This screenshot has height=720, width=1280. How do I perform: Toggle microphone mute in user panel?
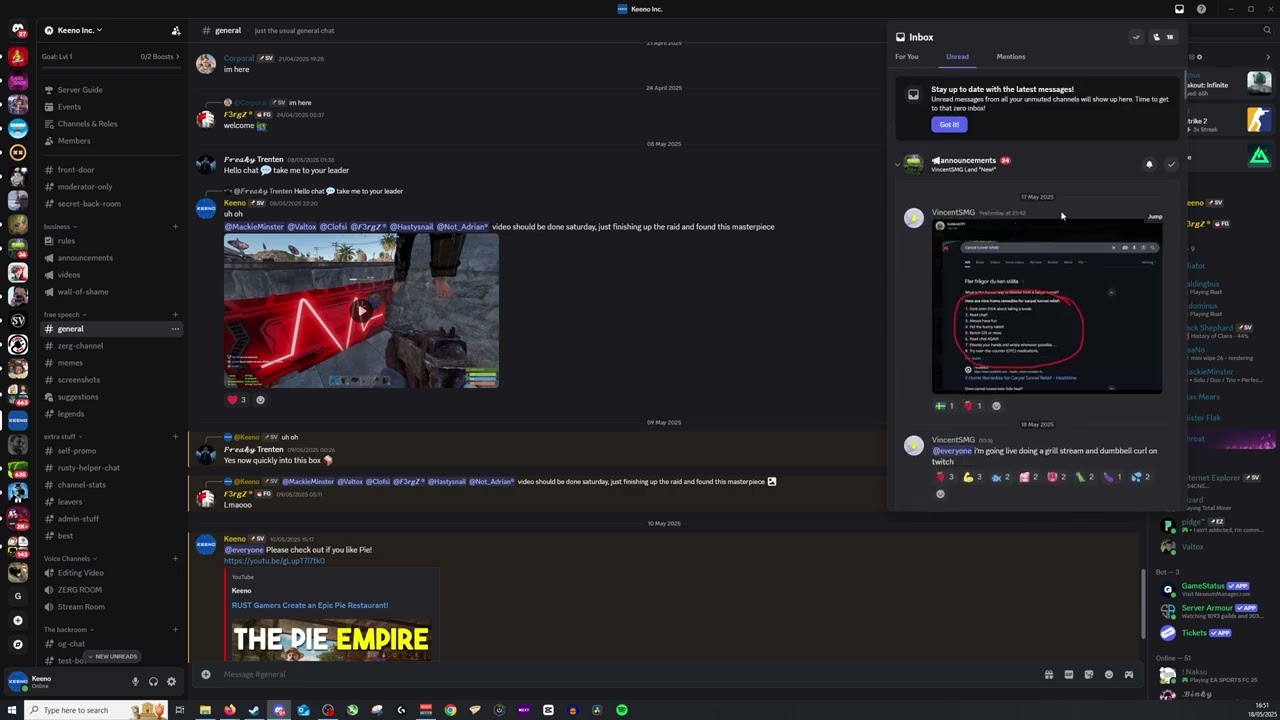pos(135,682)
